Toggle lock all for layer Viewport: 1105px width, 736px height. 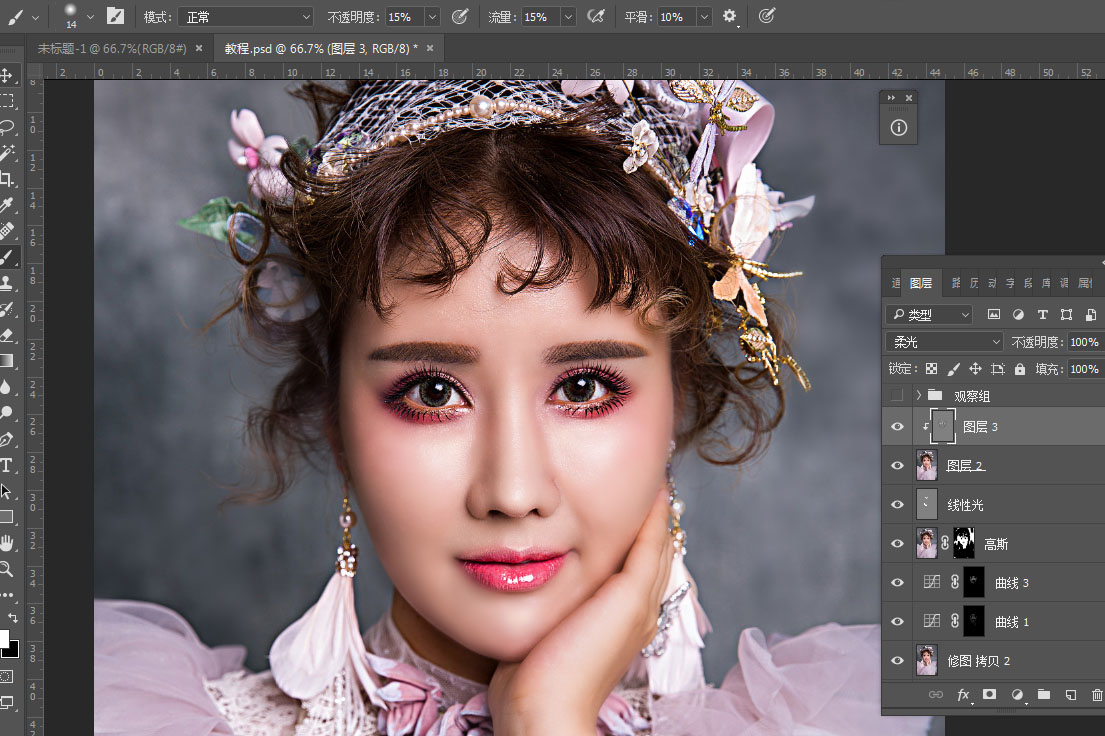[1020, 369]
